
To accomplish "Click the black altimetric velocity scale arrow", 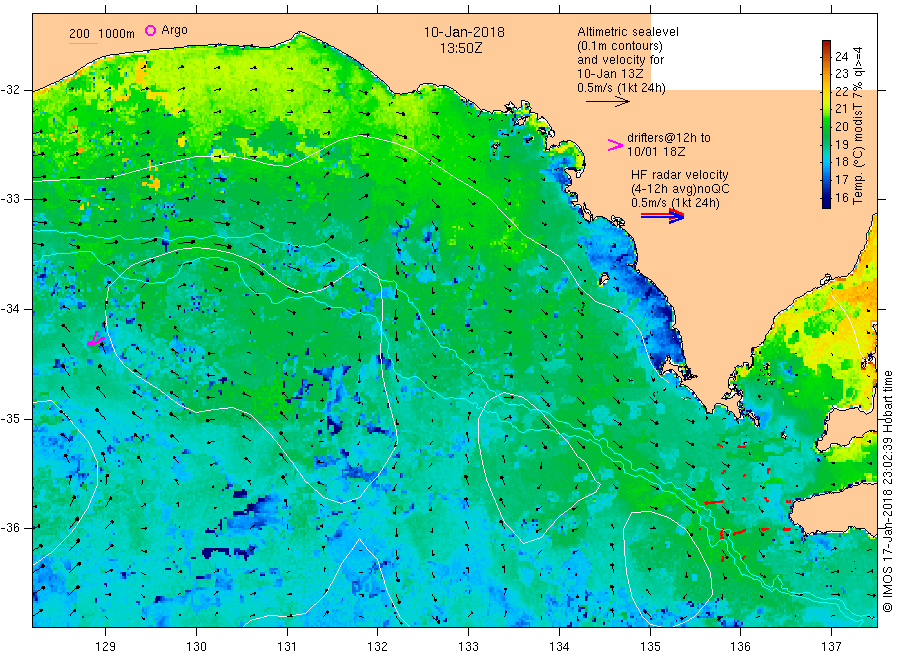I will tap(608, 102).
